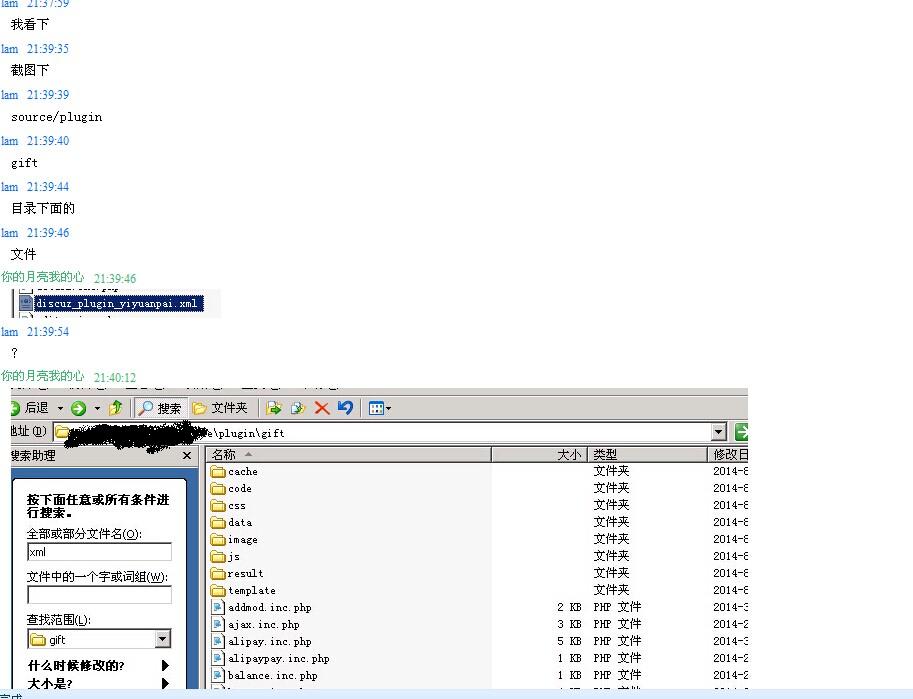The image size is (913, 699).
Task: Select the balance.inc.php file
Action: [264, 675]
